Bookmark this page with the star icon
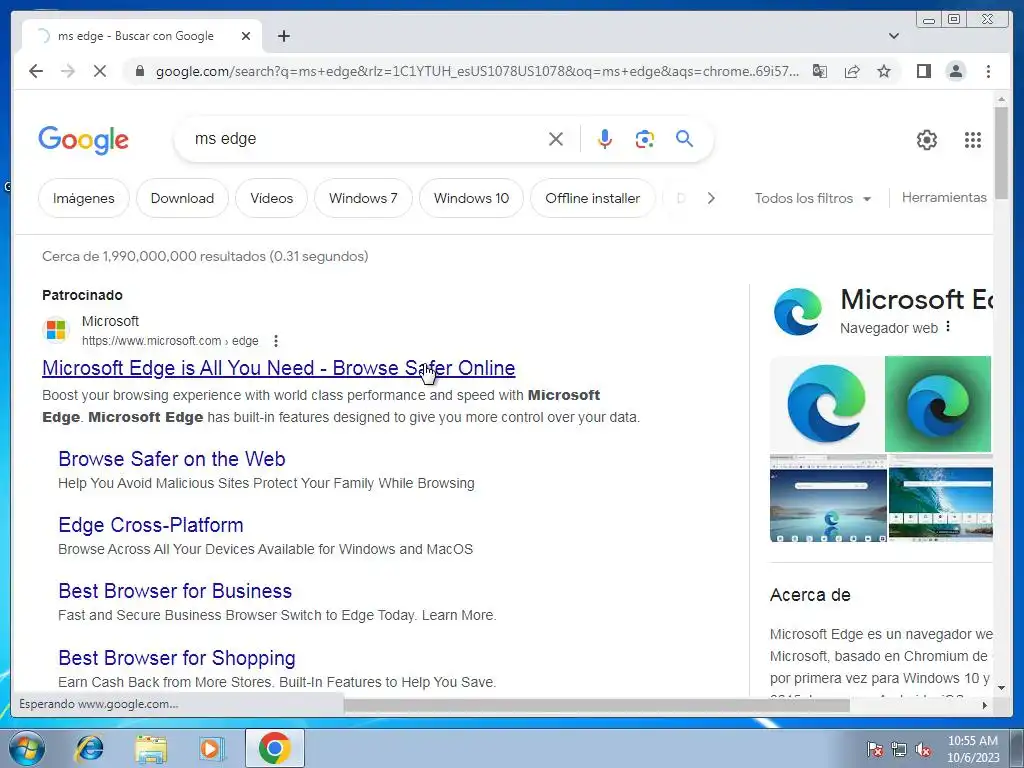Image resolution: width=1024 pixels, height=768 pixels. click(x=884, y=71)
